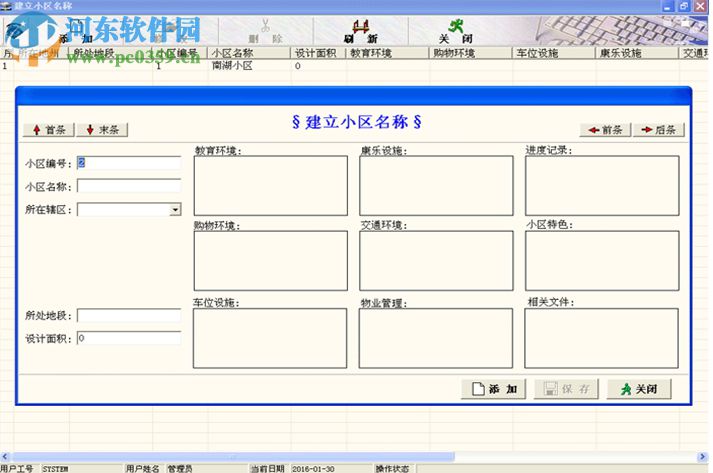Viewport: 713px width, 473px height.
Task: Select the 南湖小区 cell in the grid
Action: click(x=249, y=66)
